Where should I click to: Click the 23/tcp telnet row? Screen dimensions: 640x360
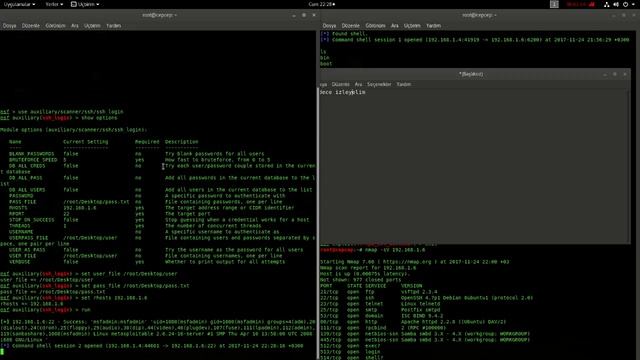pos(380,304)
